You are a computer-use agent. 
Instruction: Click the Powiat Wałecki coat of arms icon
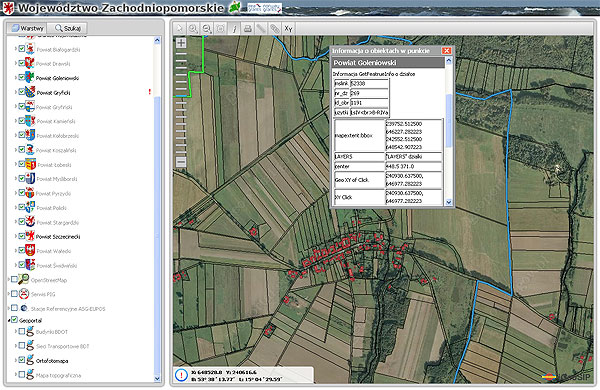pyautogui.click(x=30, y=251)
